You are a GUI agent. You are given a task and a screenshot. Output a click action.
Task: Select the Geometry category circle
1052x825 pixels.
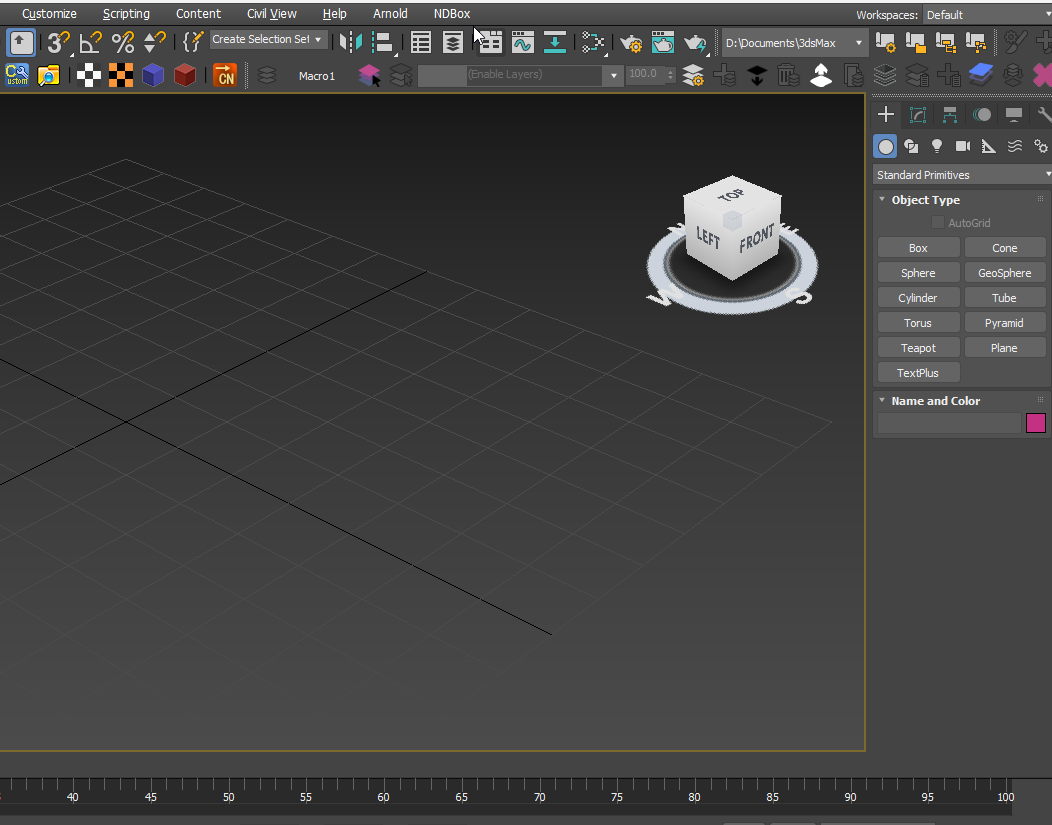tap(886, 146)
